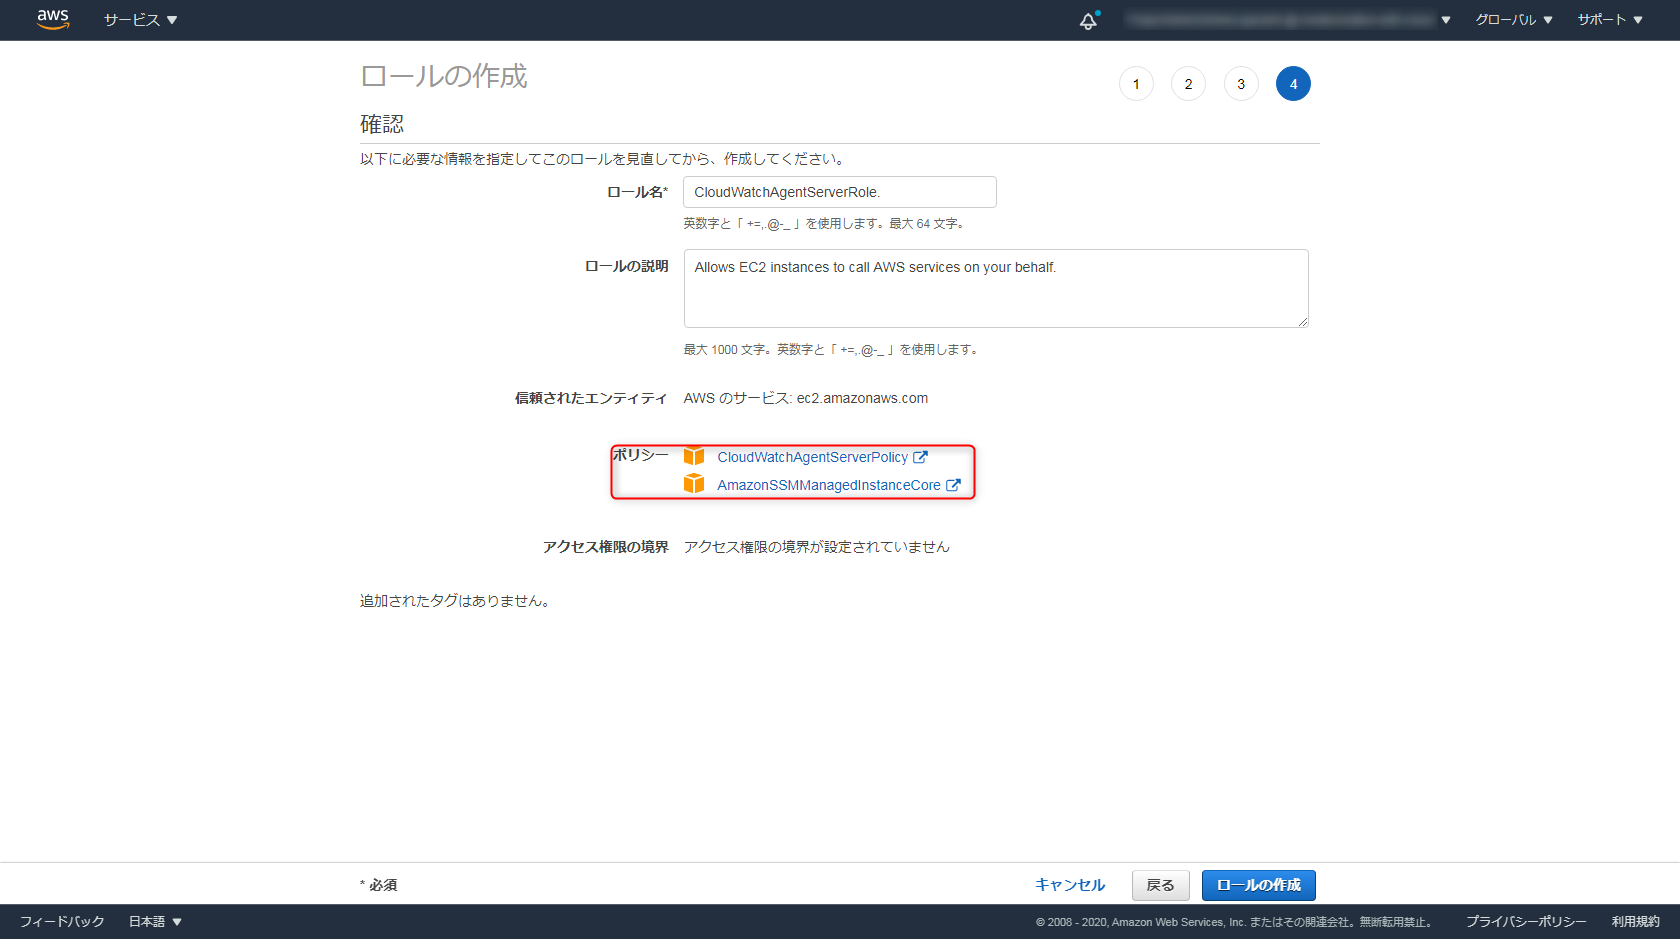Viewport: 1680px width, 939px height.
Task: Click text 追加されたタグはありません。
Action: tap(455, 601)
